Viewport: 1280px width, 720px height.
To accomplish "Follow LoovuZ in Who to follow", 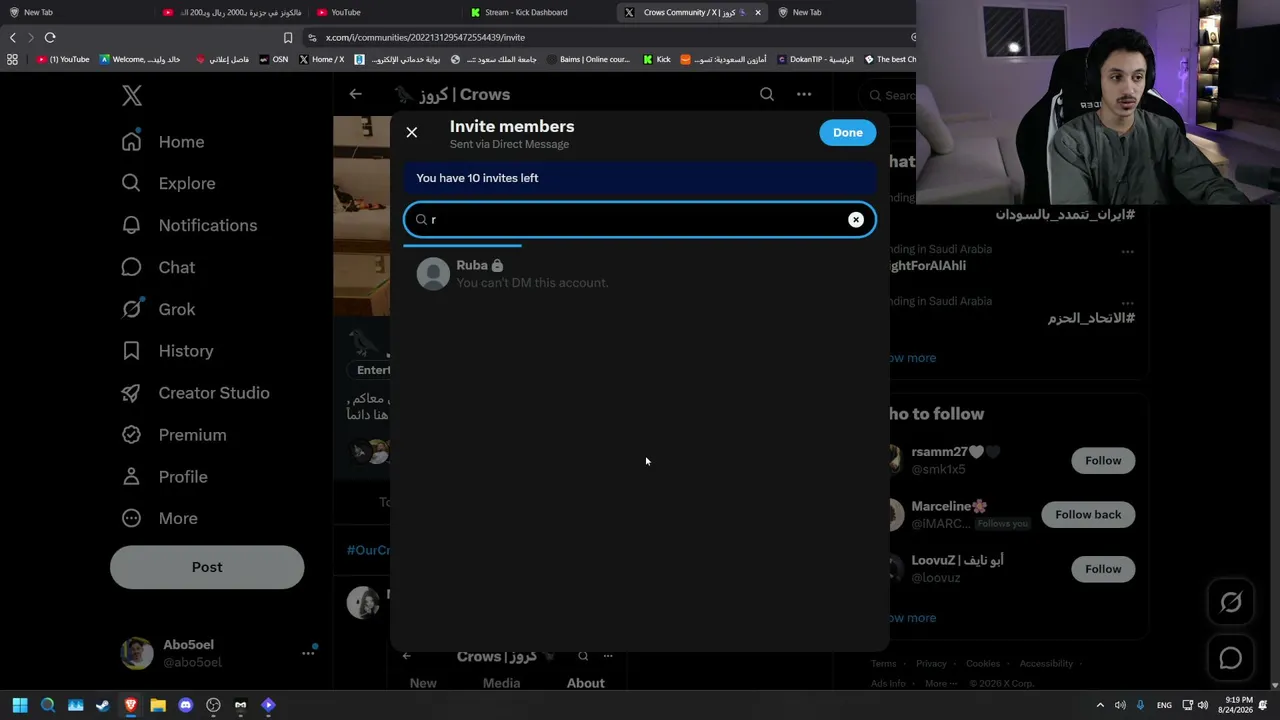I will [1103, 569].
